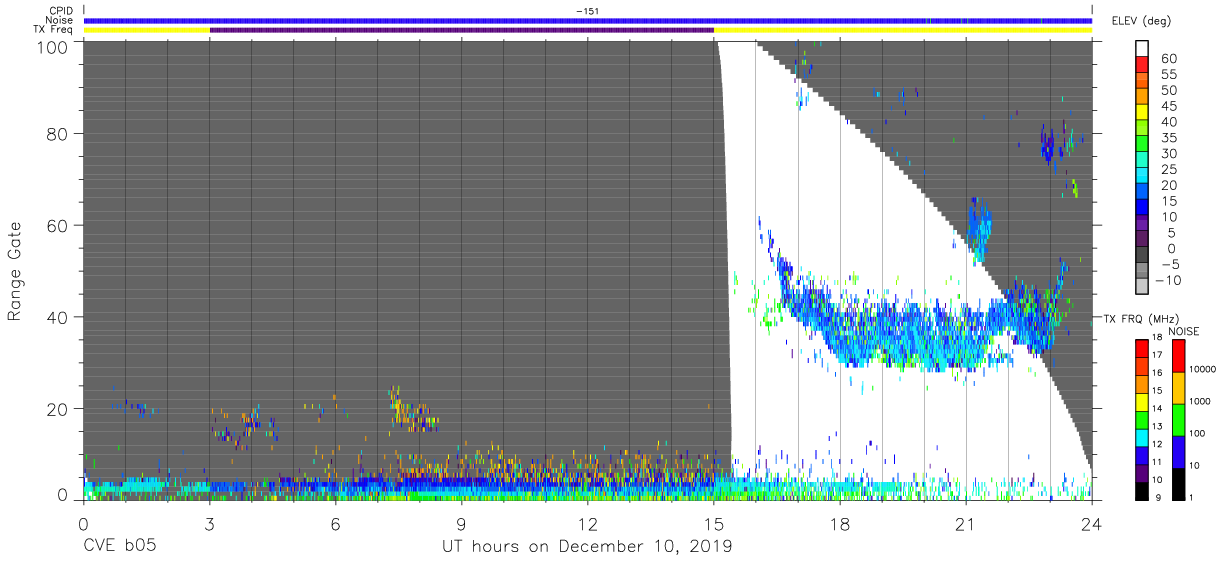Select the green 30–35 elevation color band

click(1143, 145)
